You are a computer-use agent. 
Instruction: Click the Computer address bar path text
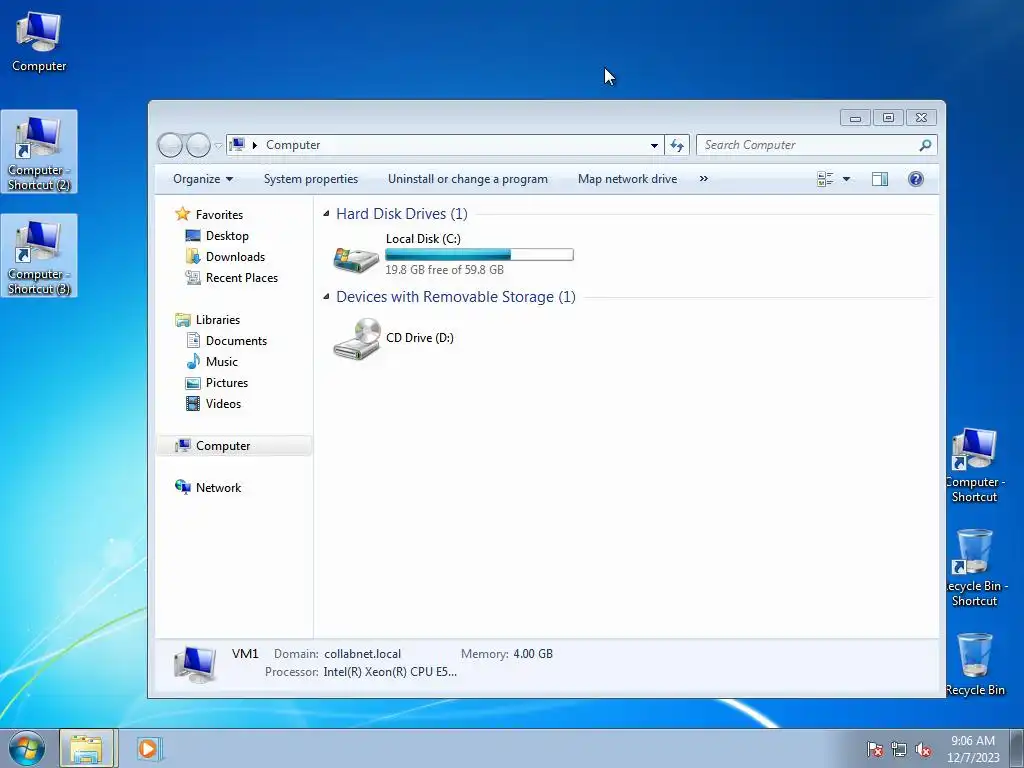(x=293, y=145)
